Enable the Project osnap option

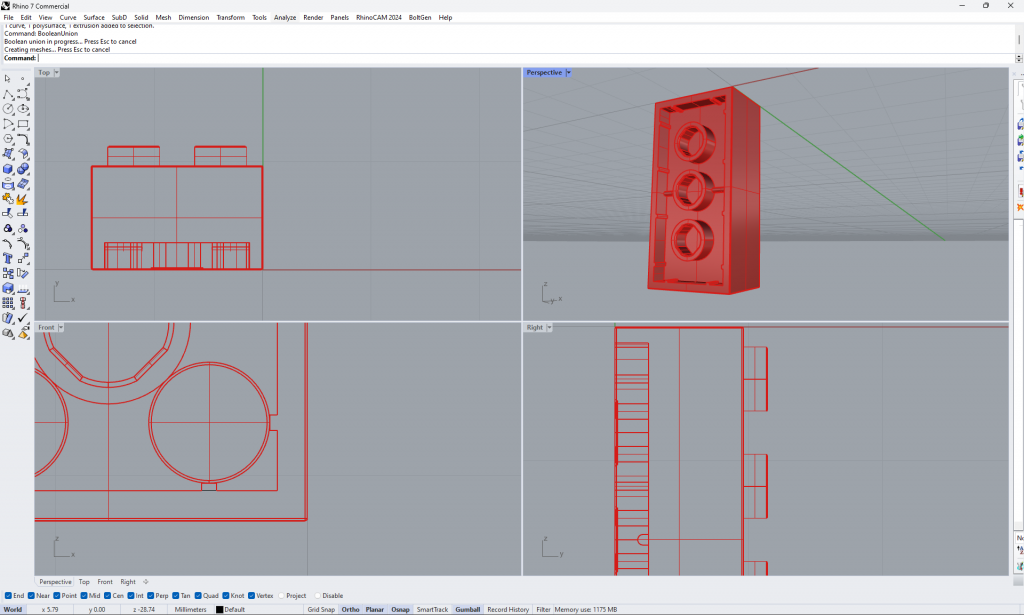point(281,596)
